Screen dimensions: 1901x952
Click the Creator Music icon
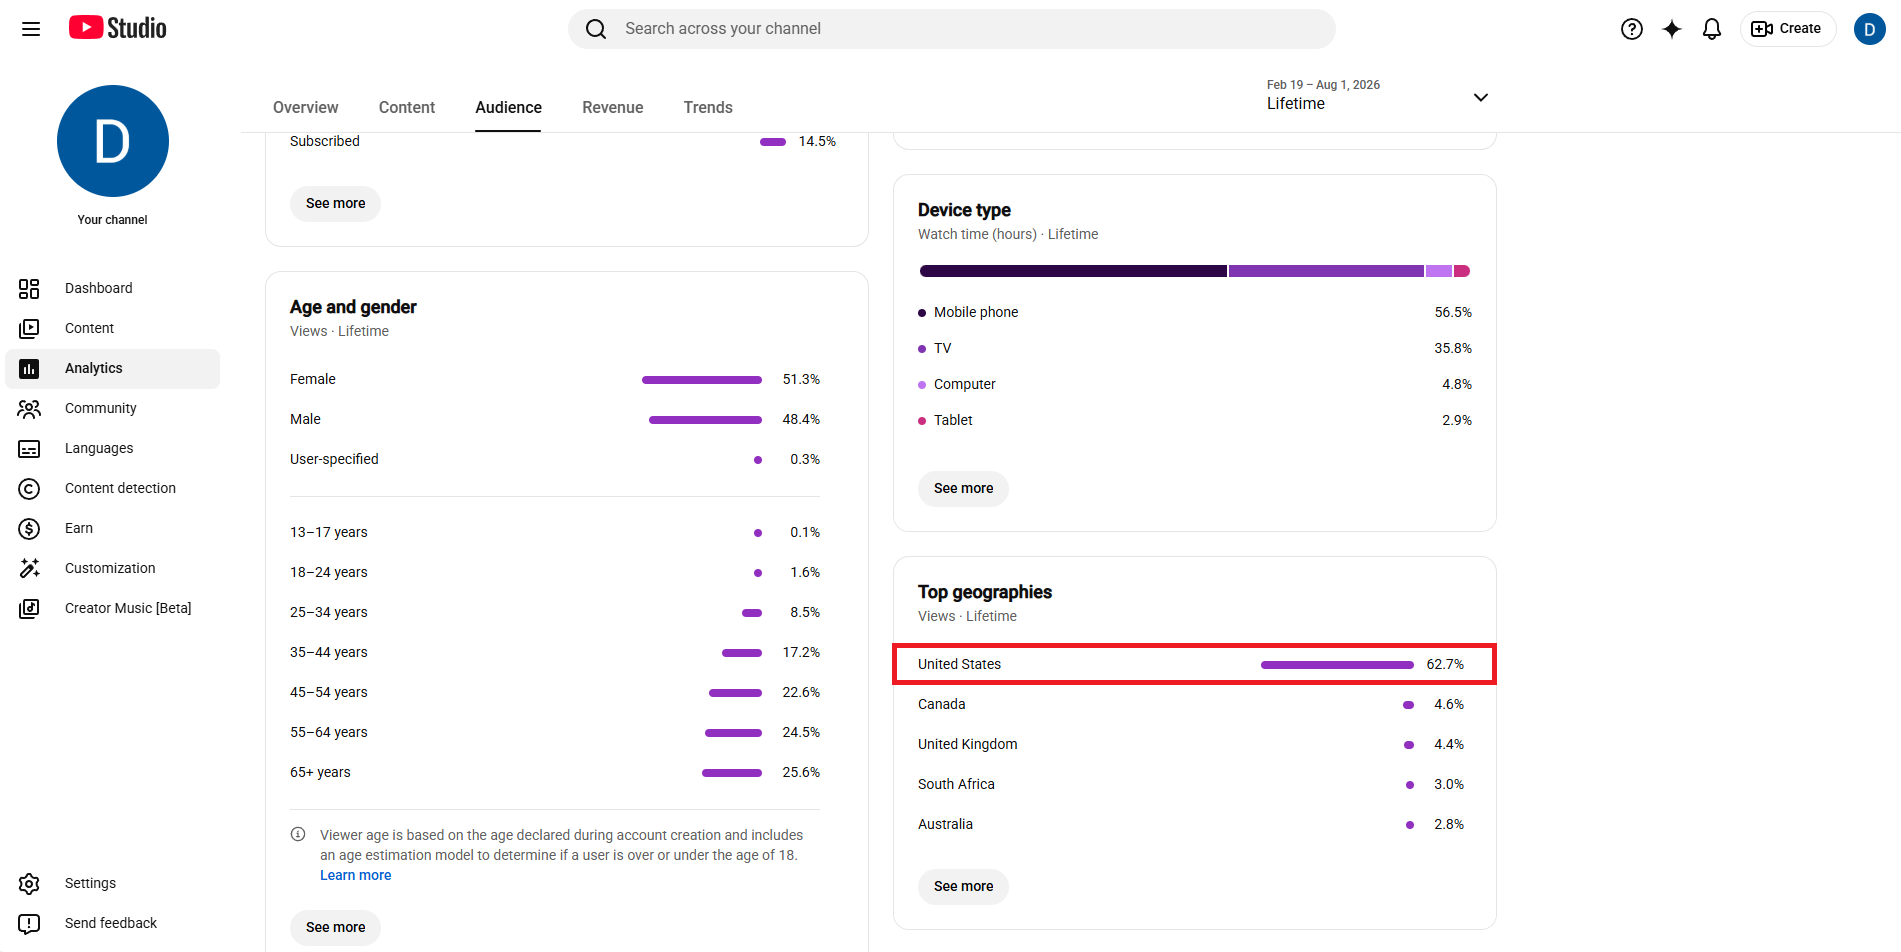point(29,608)
